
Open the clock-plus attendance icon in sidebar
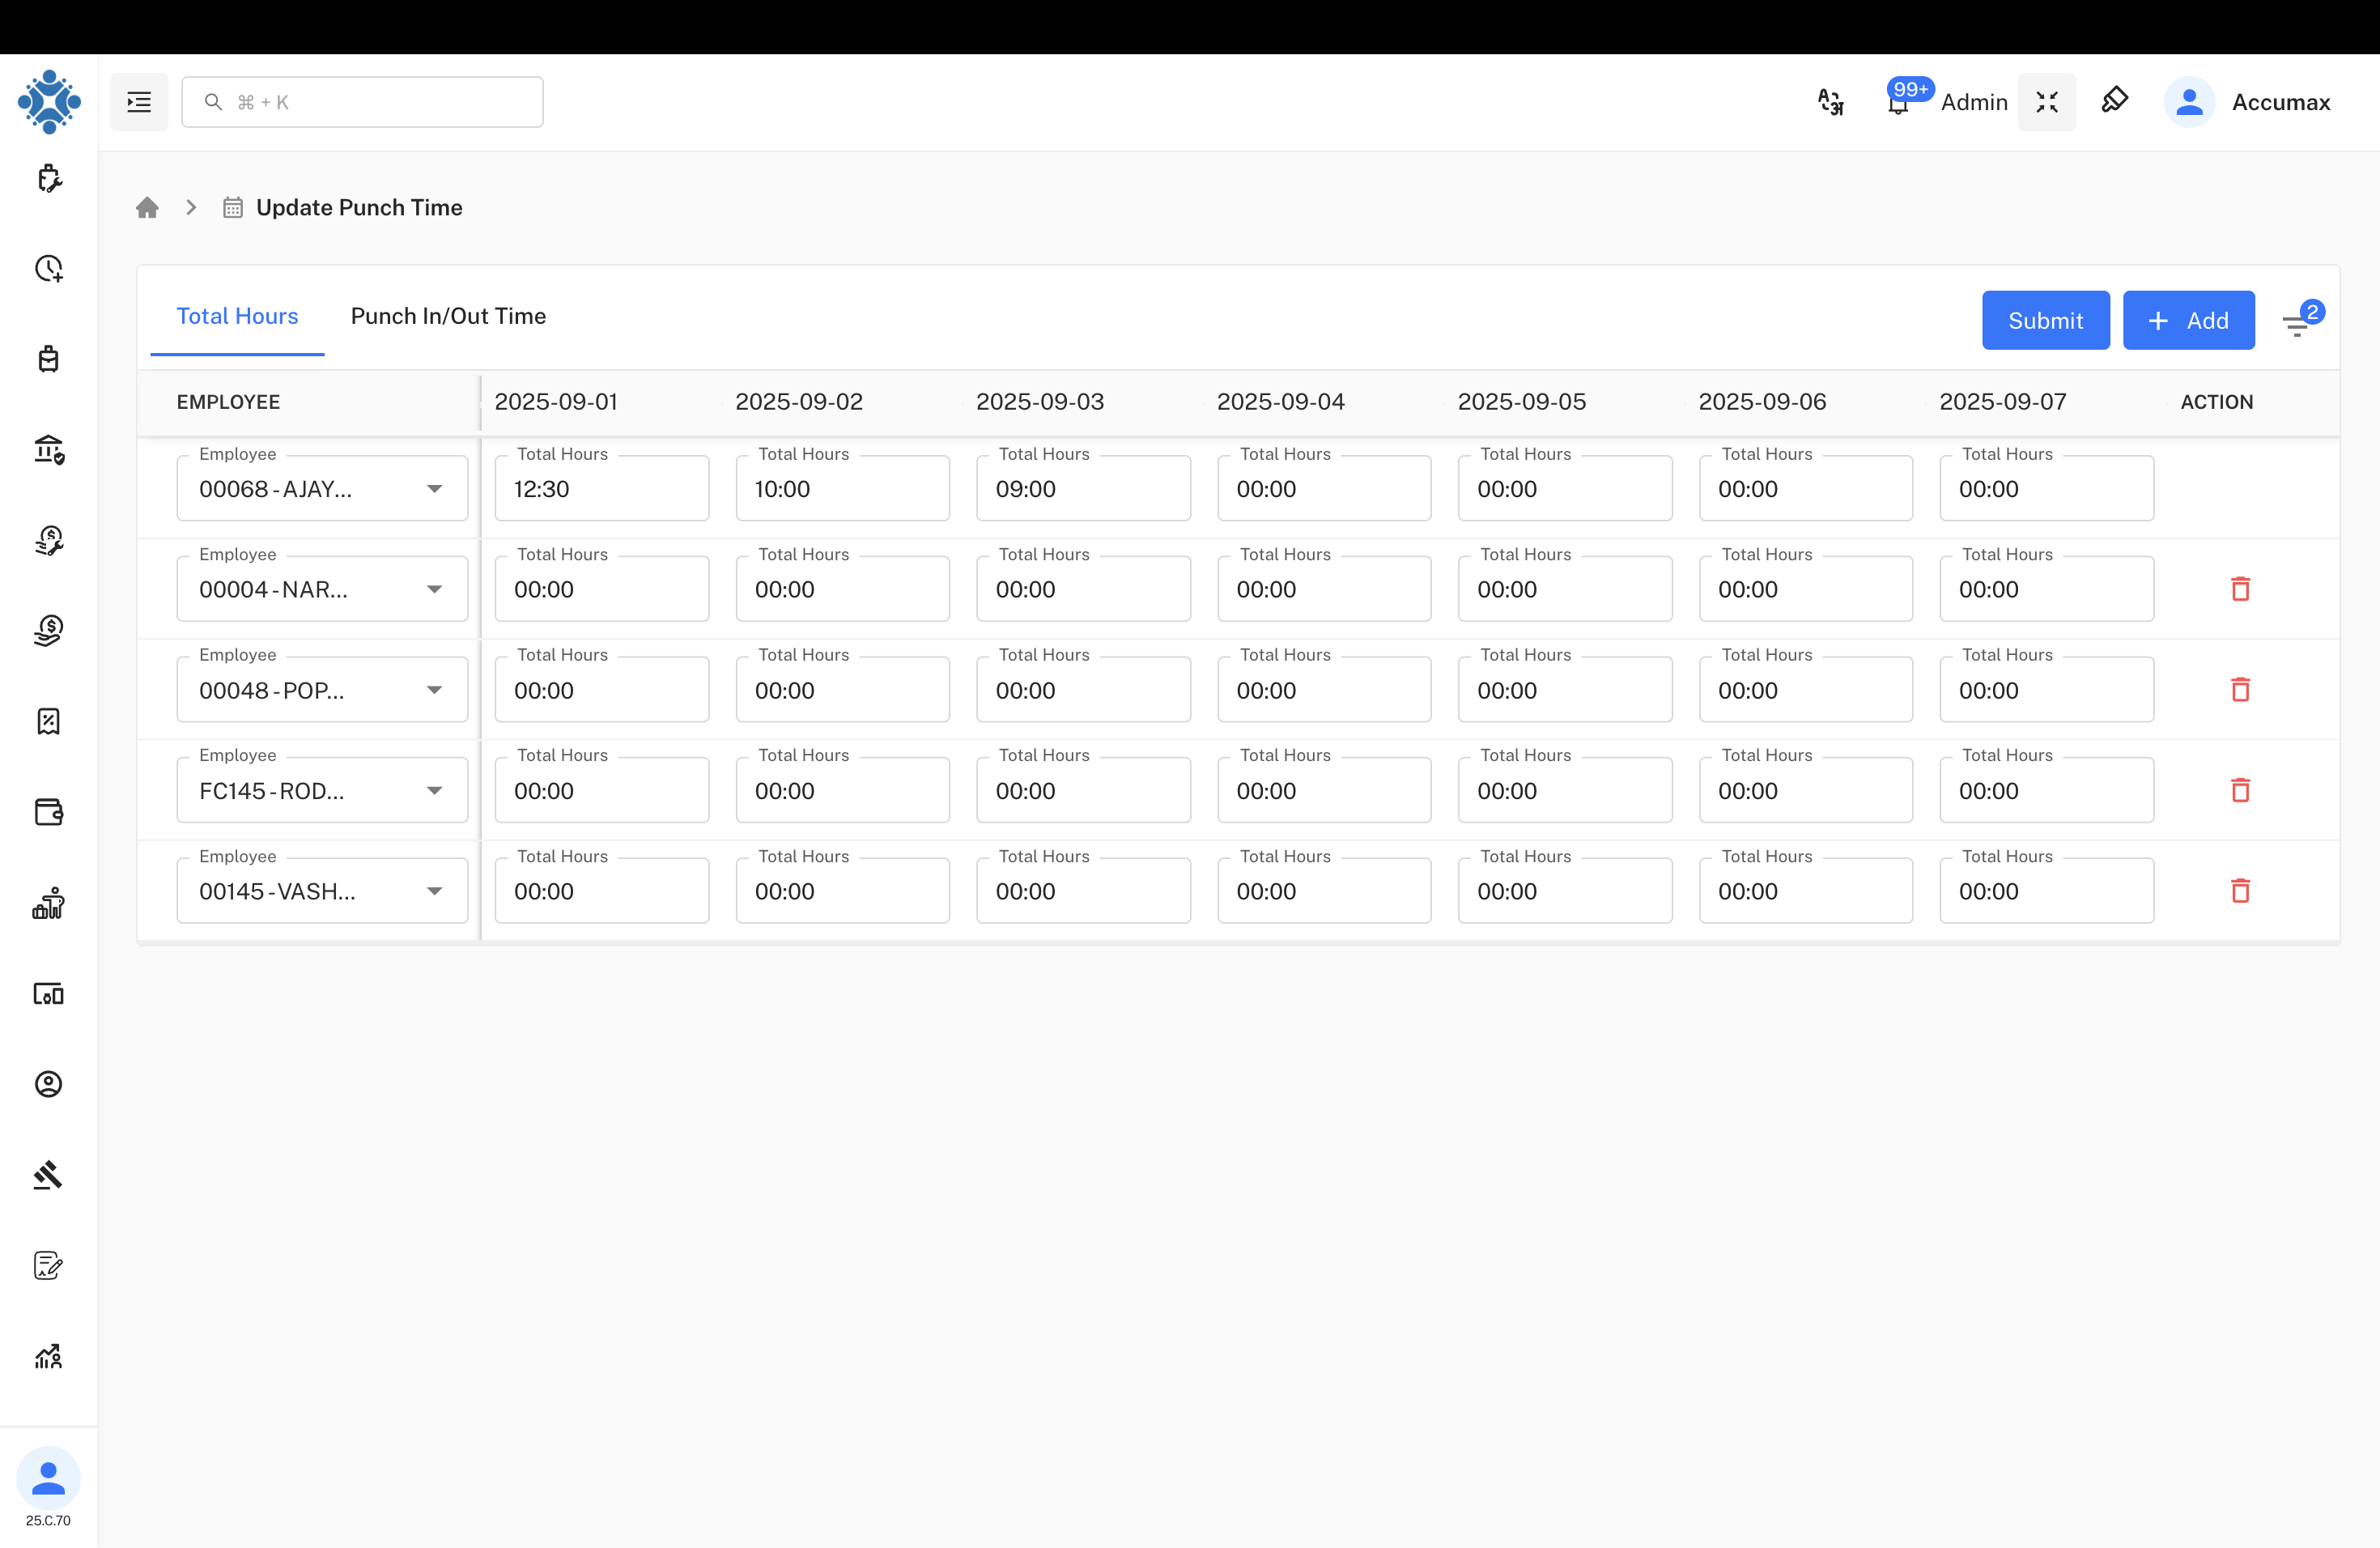pos(49,269)
